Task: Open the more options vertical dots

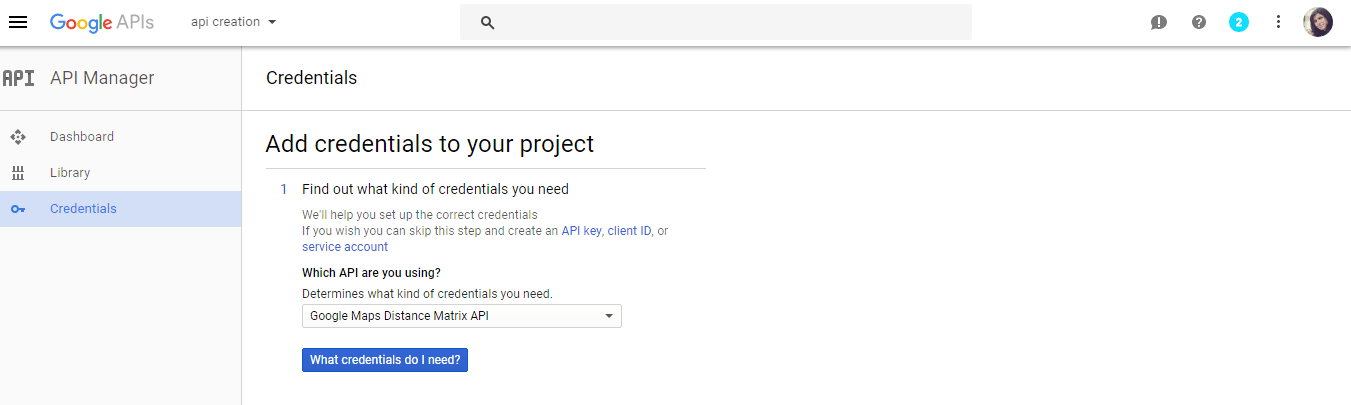Action: (x=1278, y=22)
